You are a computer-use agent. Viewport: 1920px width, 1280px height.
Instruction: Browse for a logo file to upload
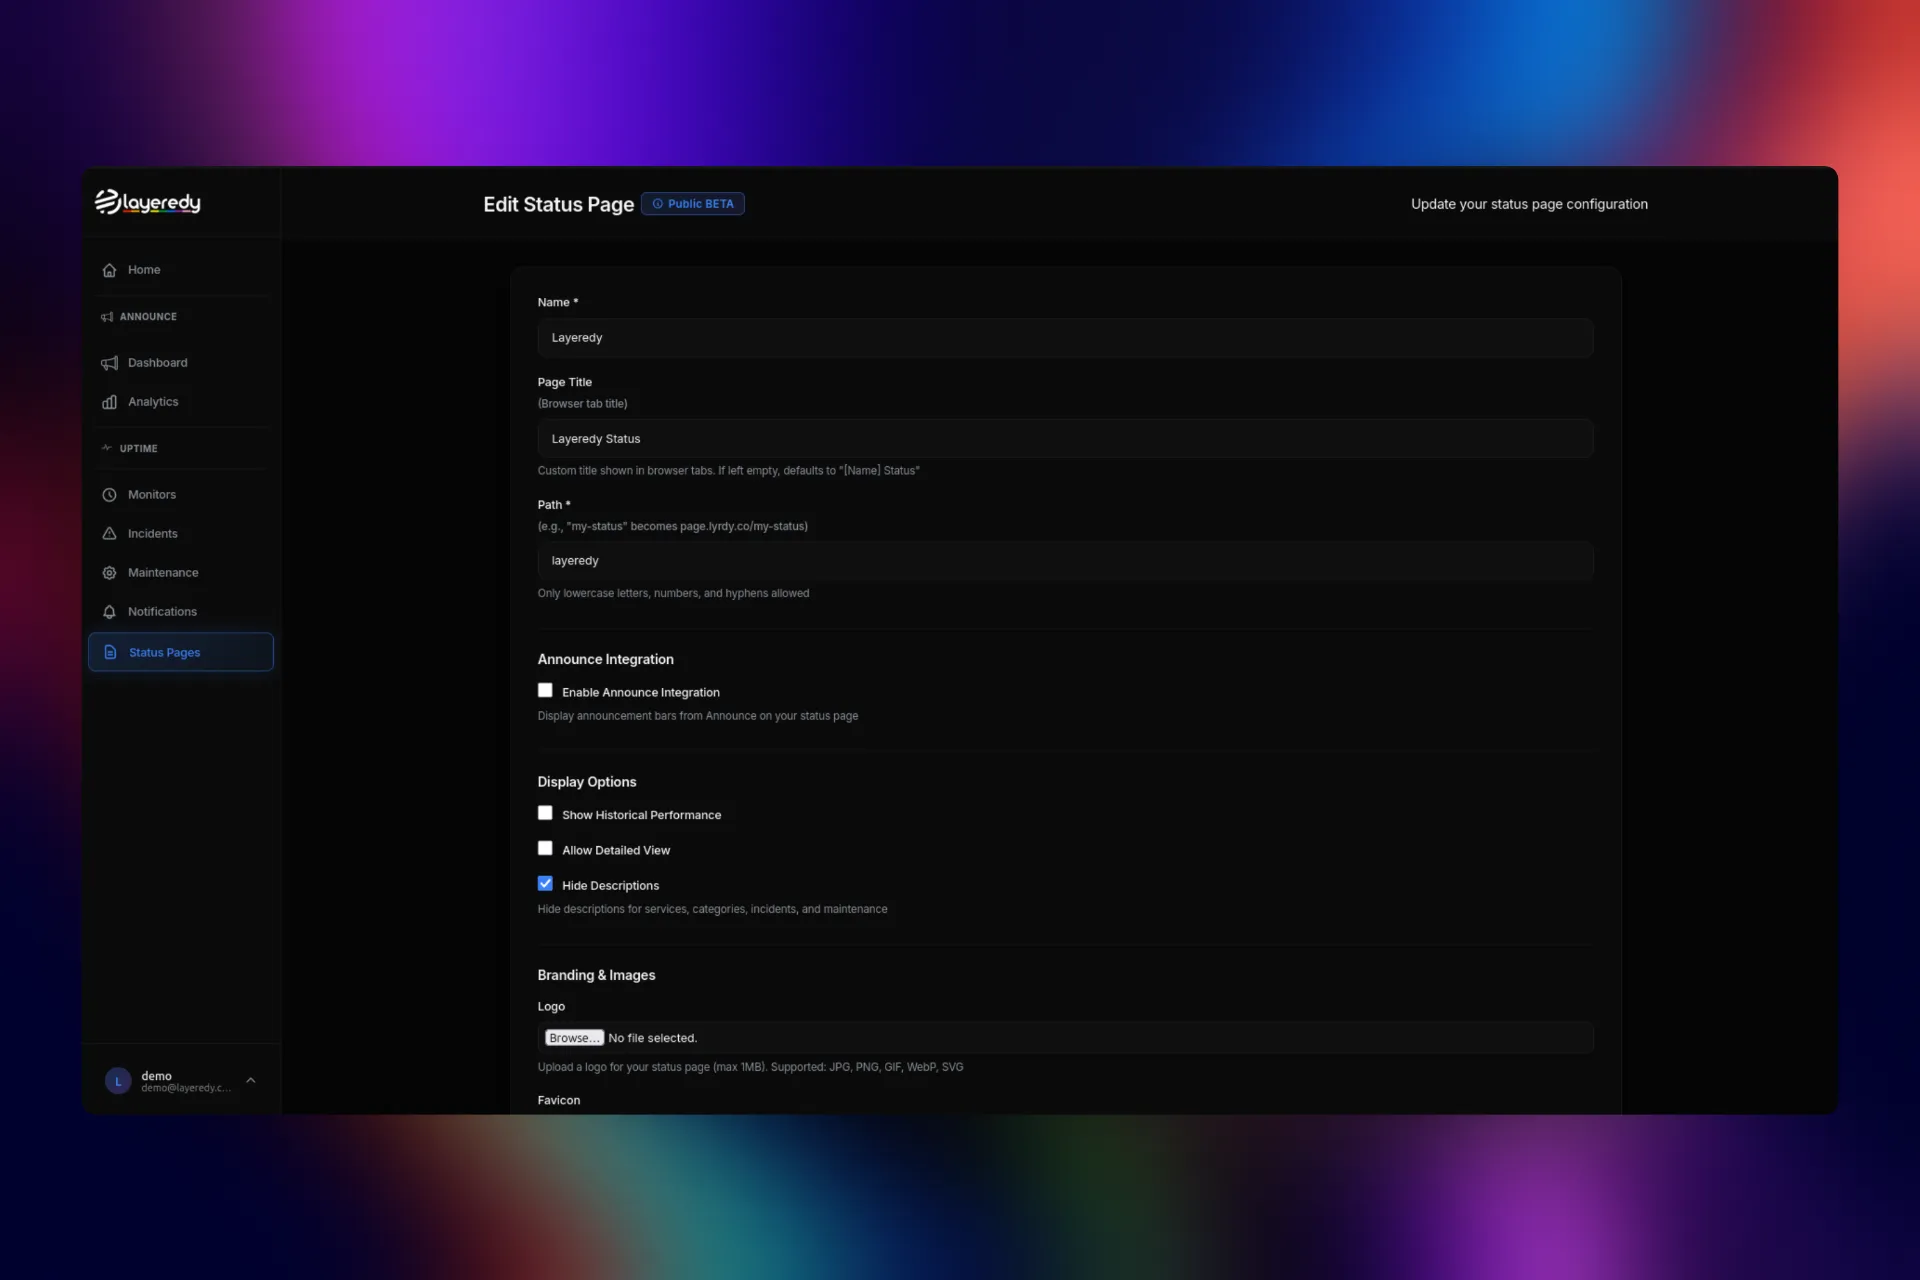pyautogui.click(x=573, y=1037)
